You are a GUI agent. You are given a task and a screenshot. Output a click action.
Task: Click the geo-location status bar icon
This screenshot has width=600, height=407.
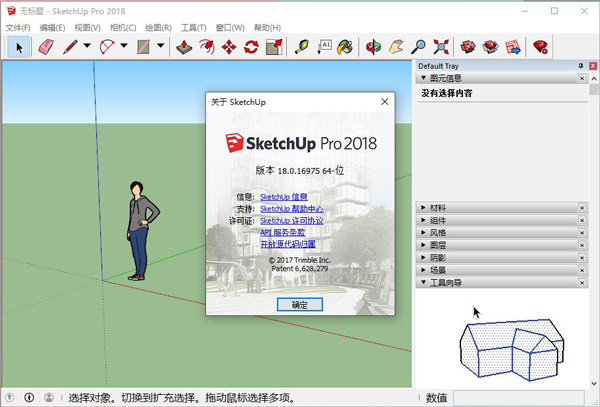coord(10,398)
